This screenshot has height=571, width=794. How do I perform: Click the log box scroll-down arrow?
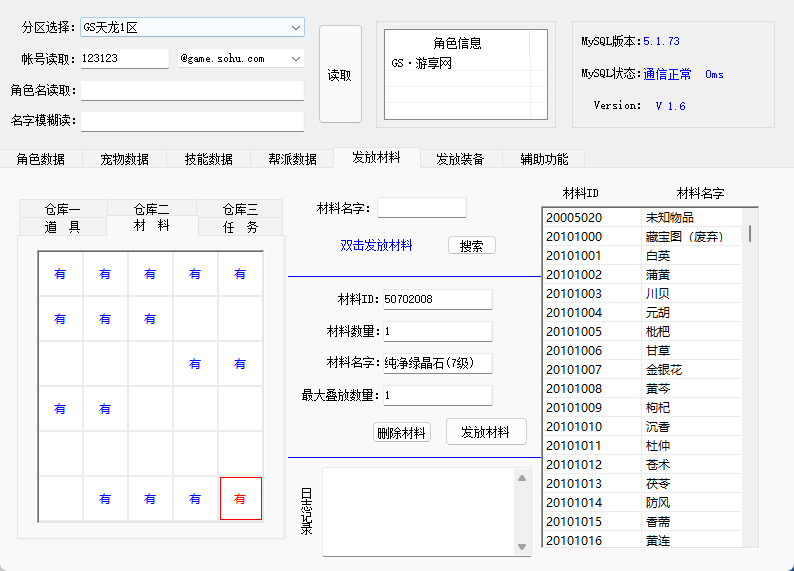click(521, 545)
